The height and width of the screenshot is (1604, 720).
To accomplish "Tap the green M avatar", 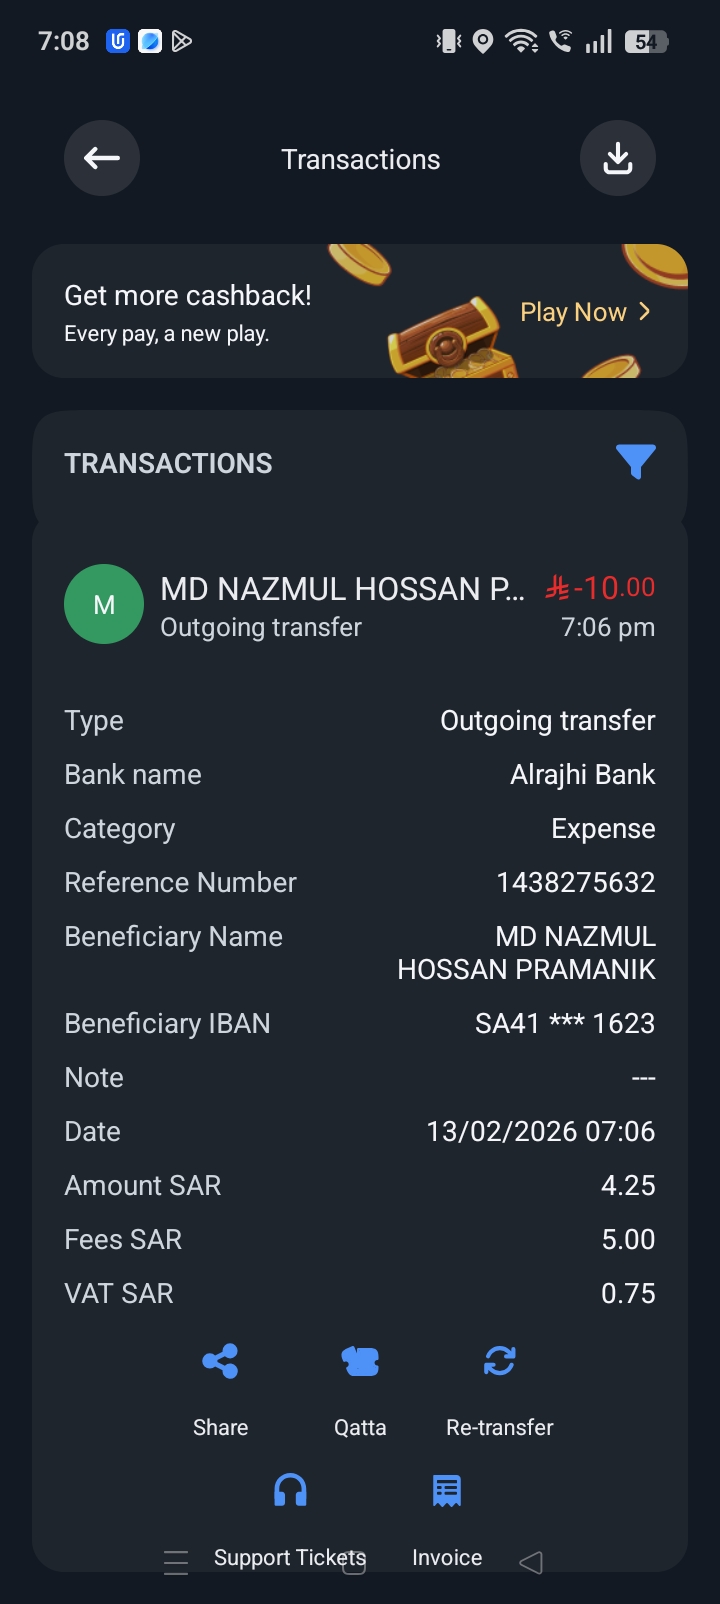I will (104, 604).
